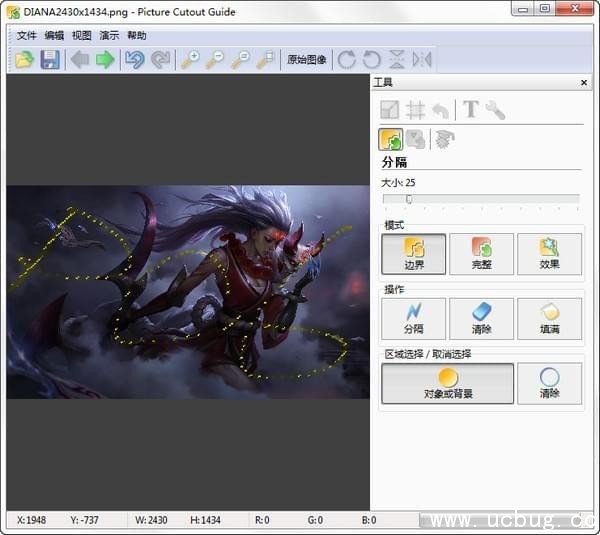Switch mode to 完整 (complete)
The height and width of the screenshot is (535, 600).
point(481,254)
